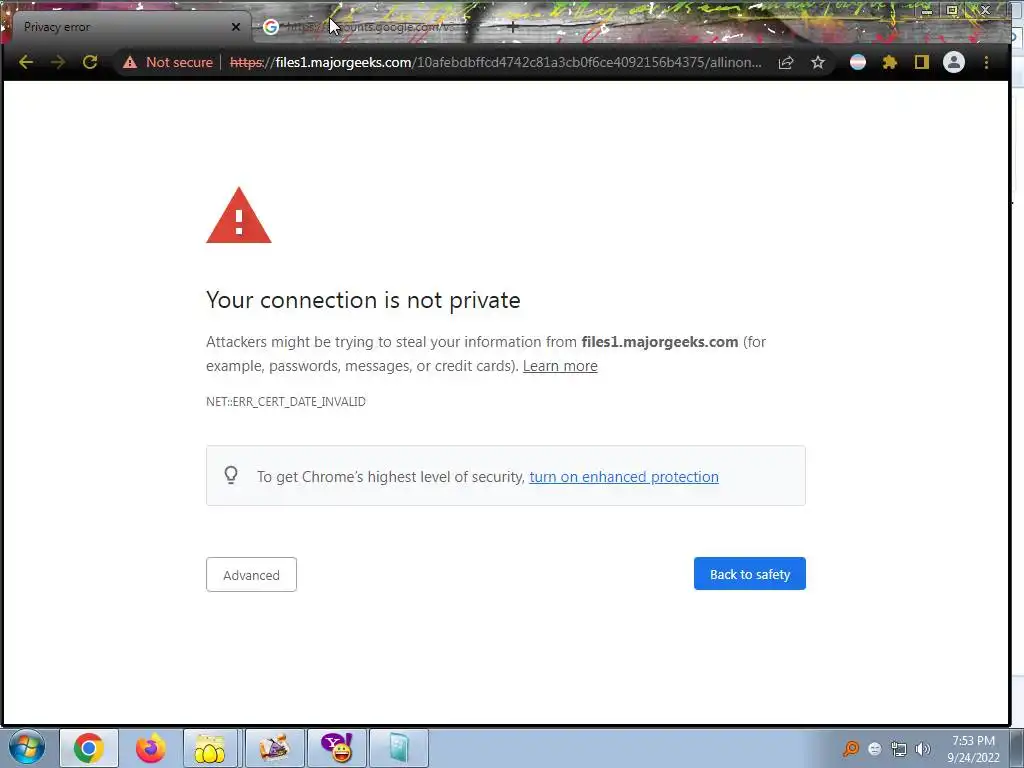Click the Back to safety button
This screenshot has height=768, width=1024.
750,574
